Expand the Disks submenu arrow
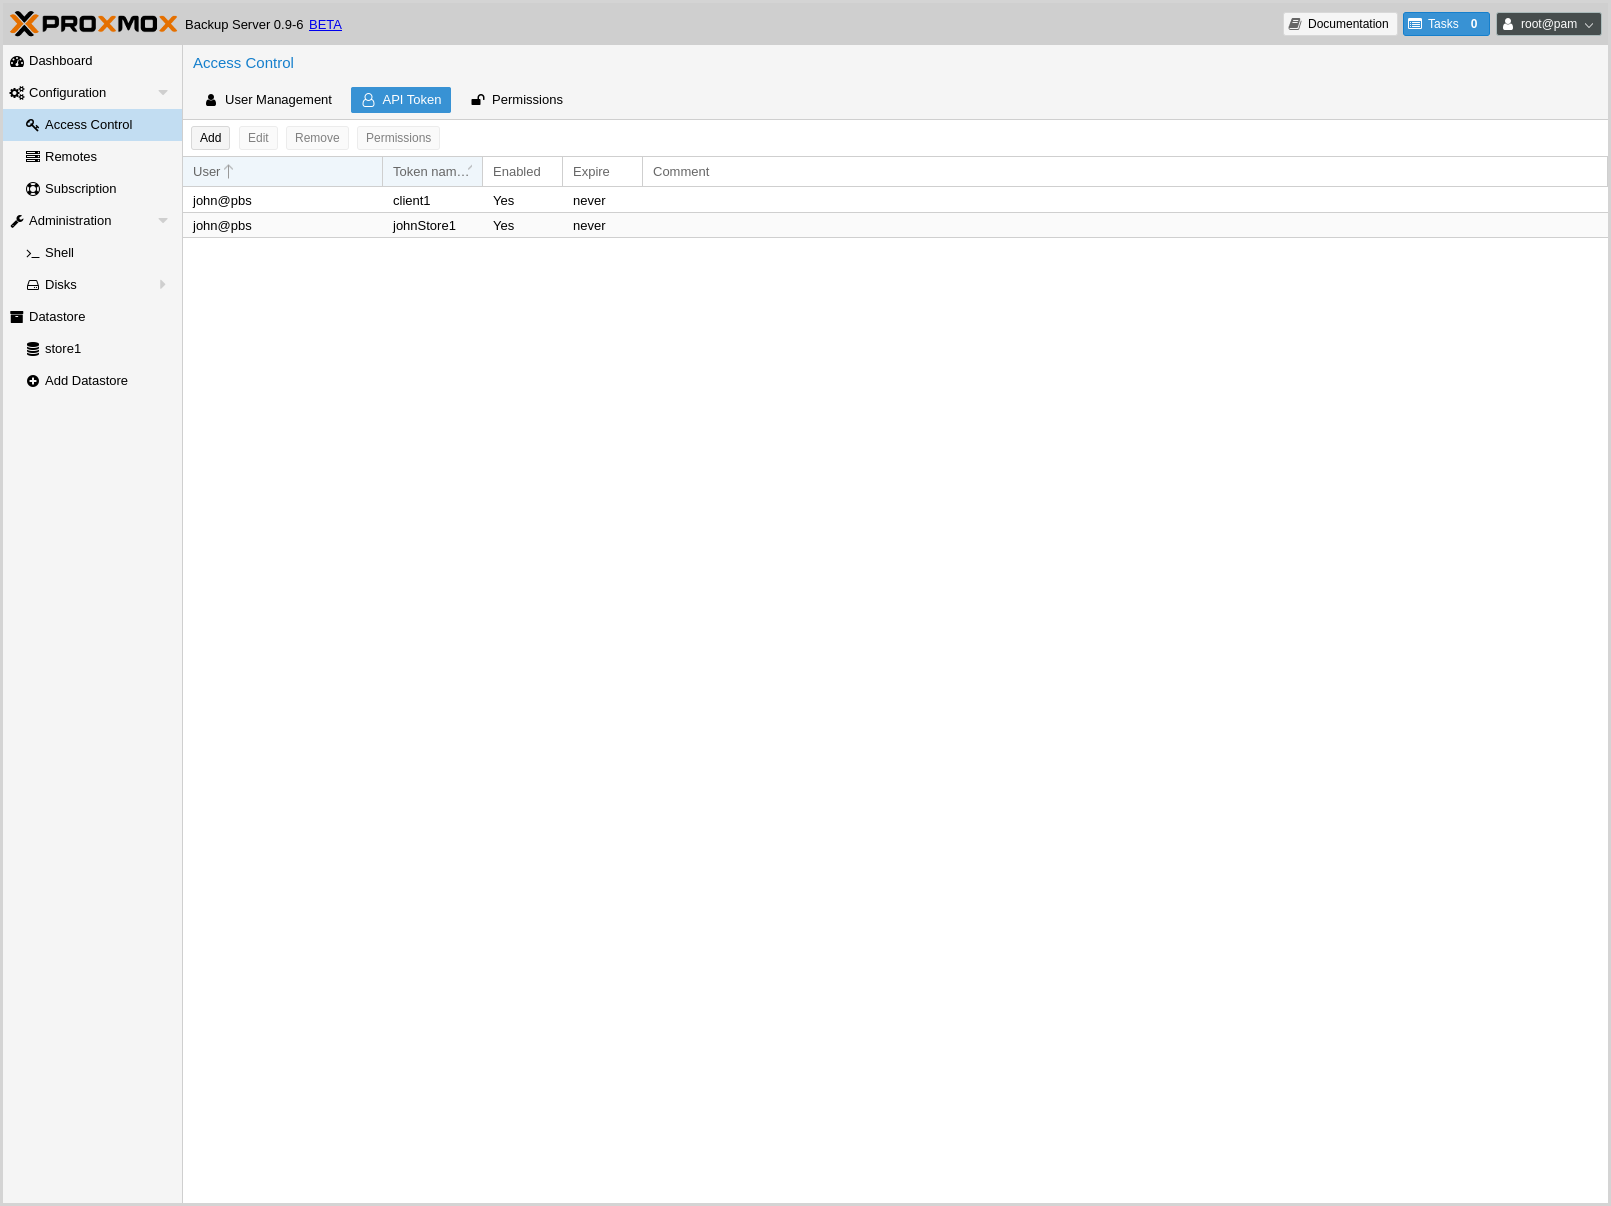1611x1206 pixels. coord(163,285)
